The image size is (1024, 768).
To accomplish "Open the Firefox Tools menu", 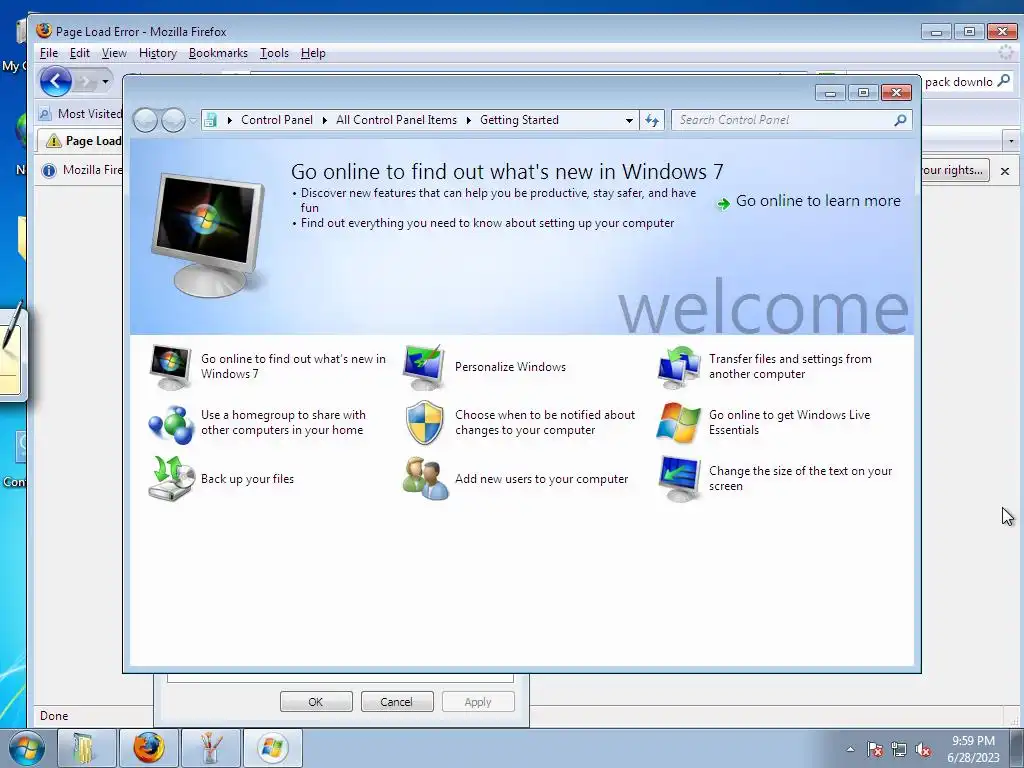I will [x=274, y=53].
